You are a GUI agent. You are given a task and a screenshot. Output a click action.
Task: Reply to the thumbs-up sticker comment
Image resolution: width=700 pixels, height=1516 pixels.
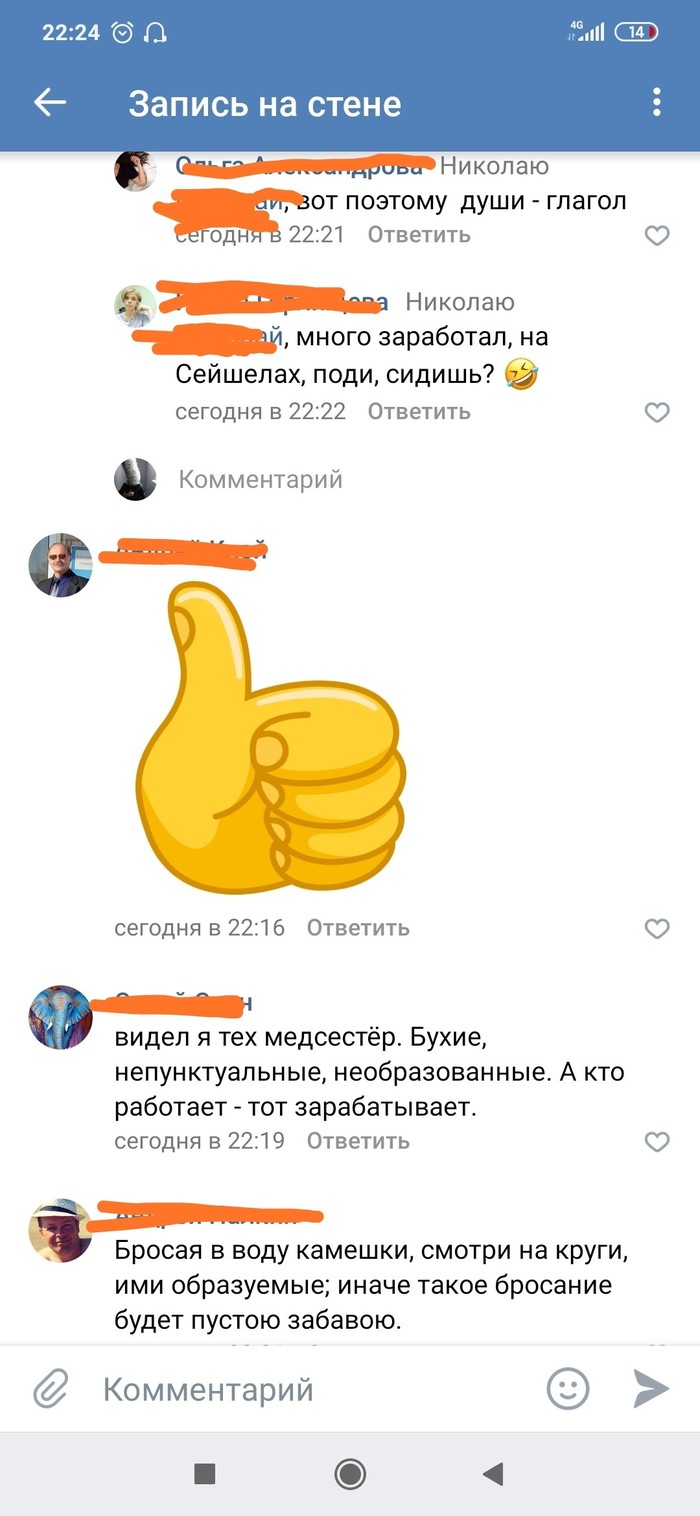(358, 928)
